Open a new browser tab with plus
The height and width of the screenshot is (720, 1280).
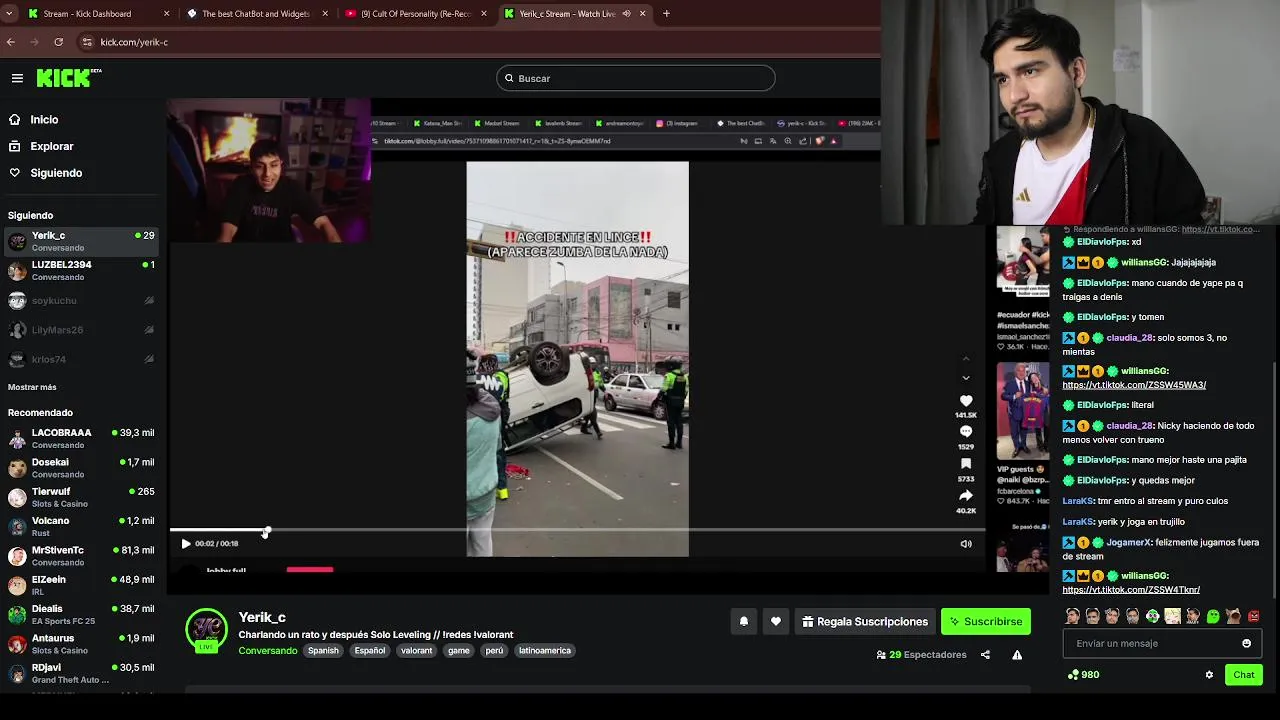click(x=666, y=14)
